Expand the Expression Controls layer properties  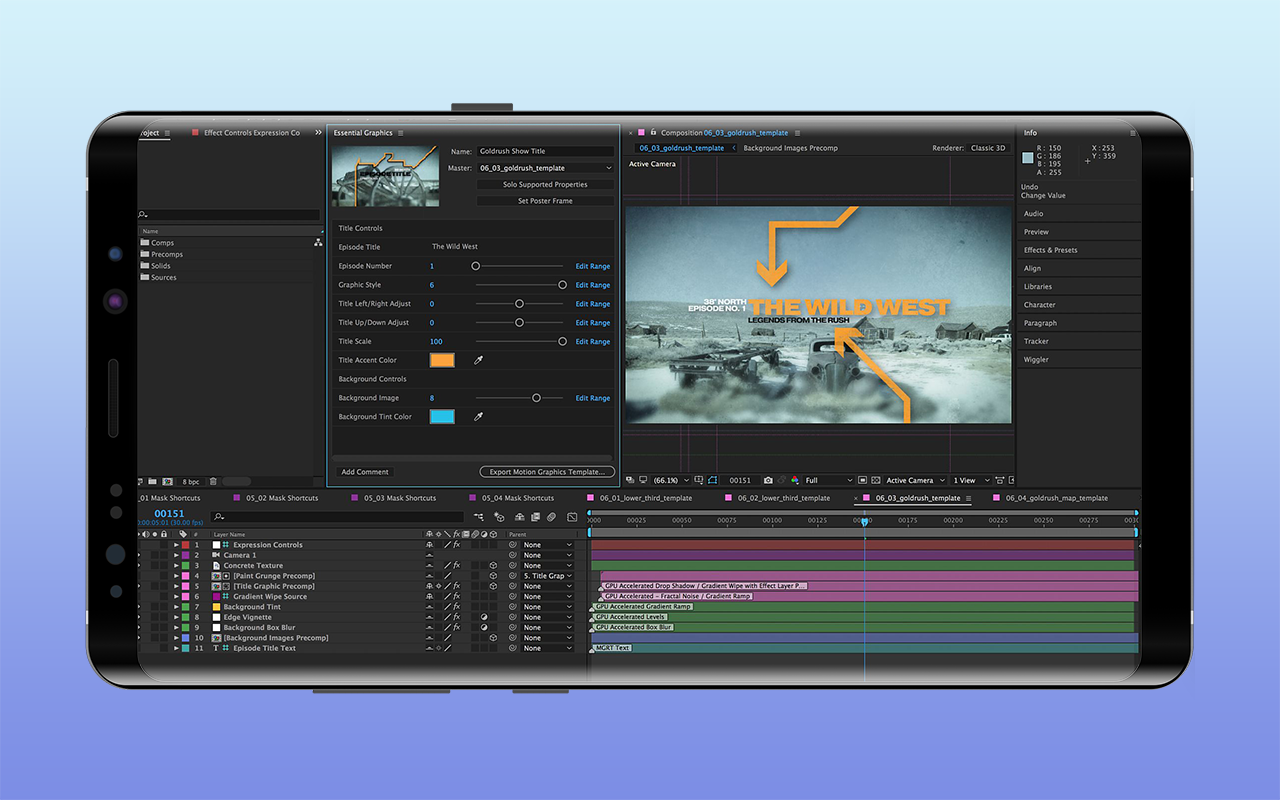pyautogui.click(x=176, y=545)
